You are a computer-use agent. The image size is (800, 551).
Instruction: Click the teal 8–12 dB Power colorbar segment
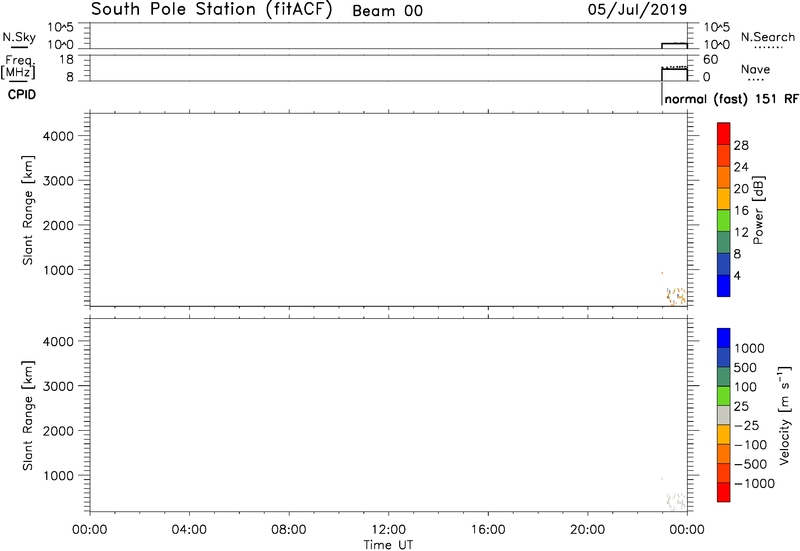click(x=723, y=242)
